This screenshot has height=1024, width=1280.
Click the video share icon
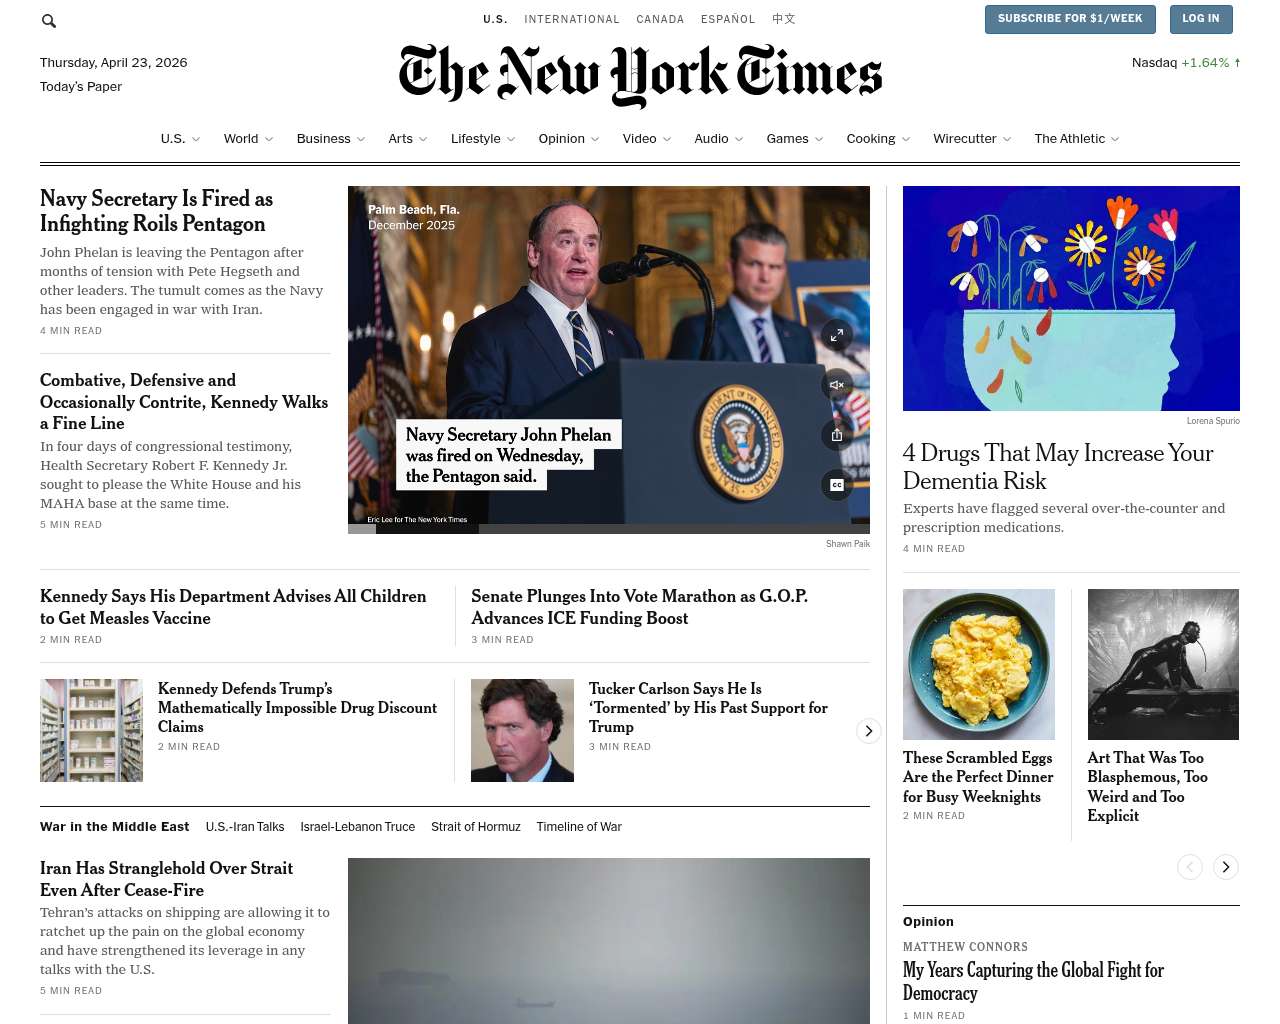pos(837,435)
